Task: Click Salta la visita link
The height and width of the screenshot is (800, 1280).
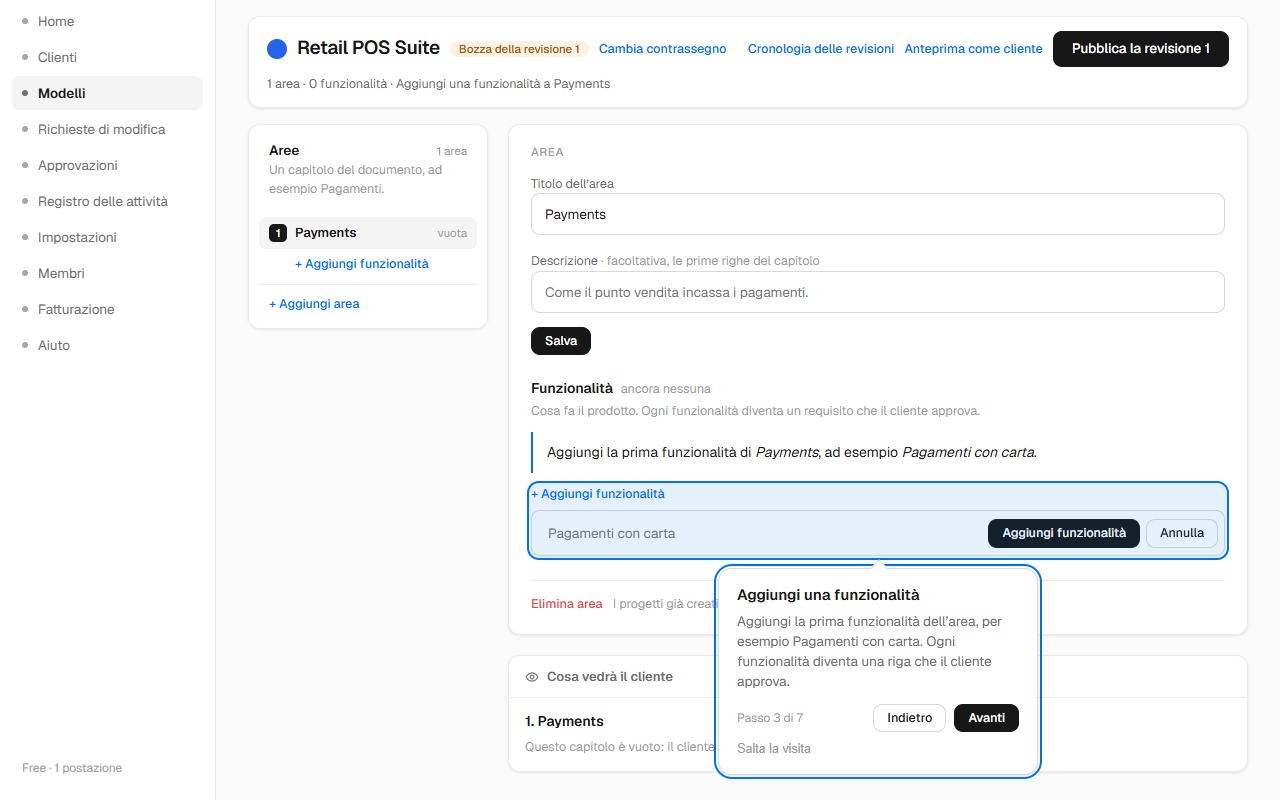Action: click(774, 748)
